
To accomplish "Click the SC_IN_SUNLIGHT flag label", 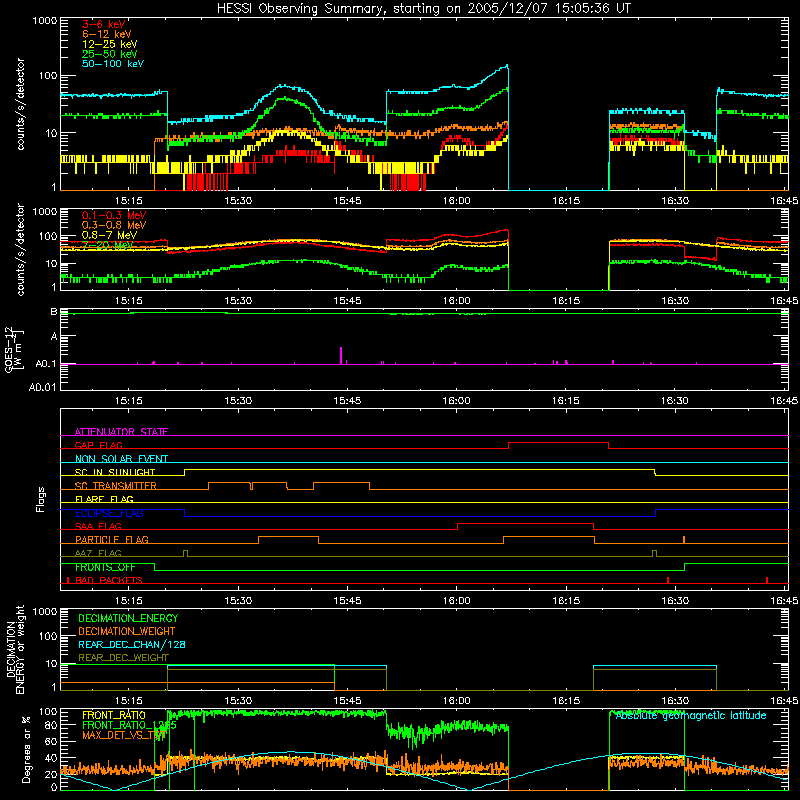I will tap(115, 472).
